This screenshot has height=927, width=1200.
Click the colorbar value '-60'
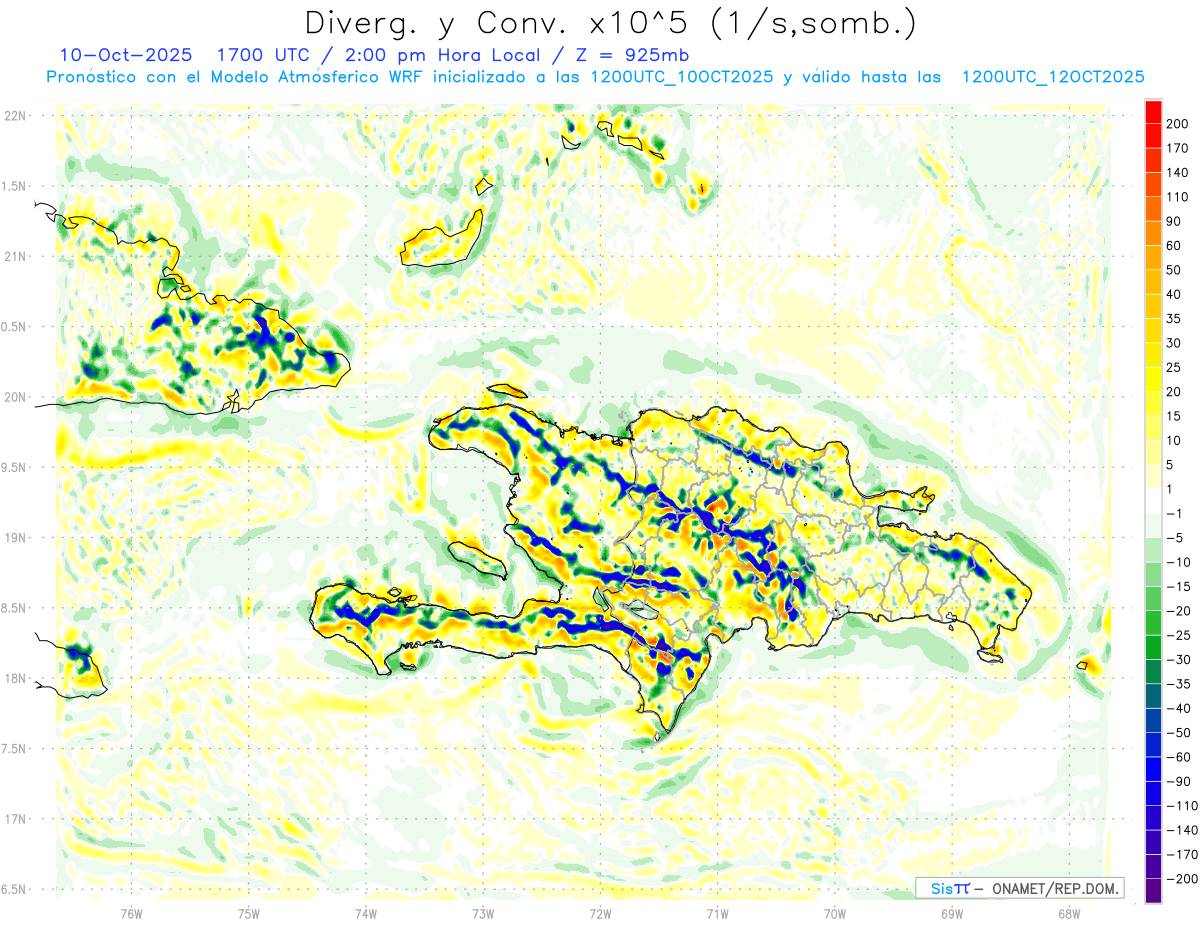tap(1180, 757)
